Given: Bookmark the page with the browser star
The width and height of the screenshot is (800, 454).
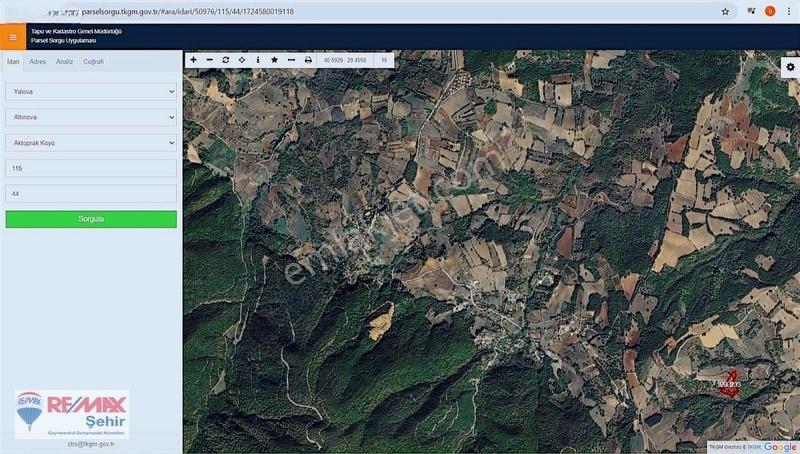Looking at the screenshot, I should [x=725, y=11].
